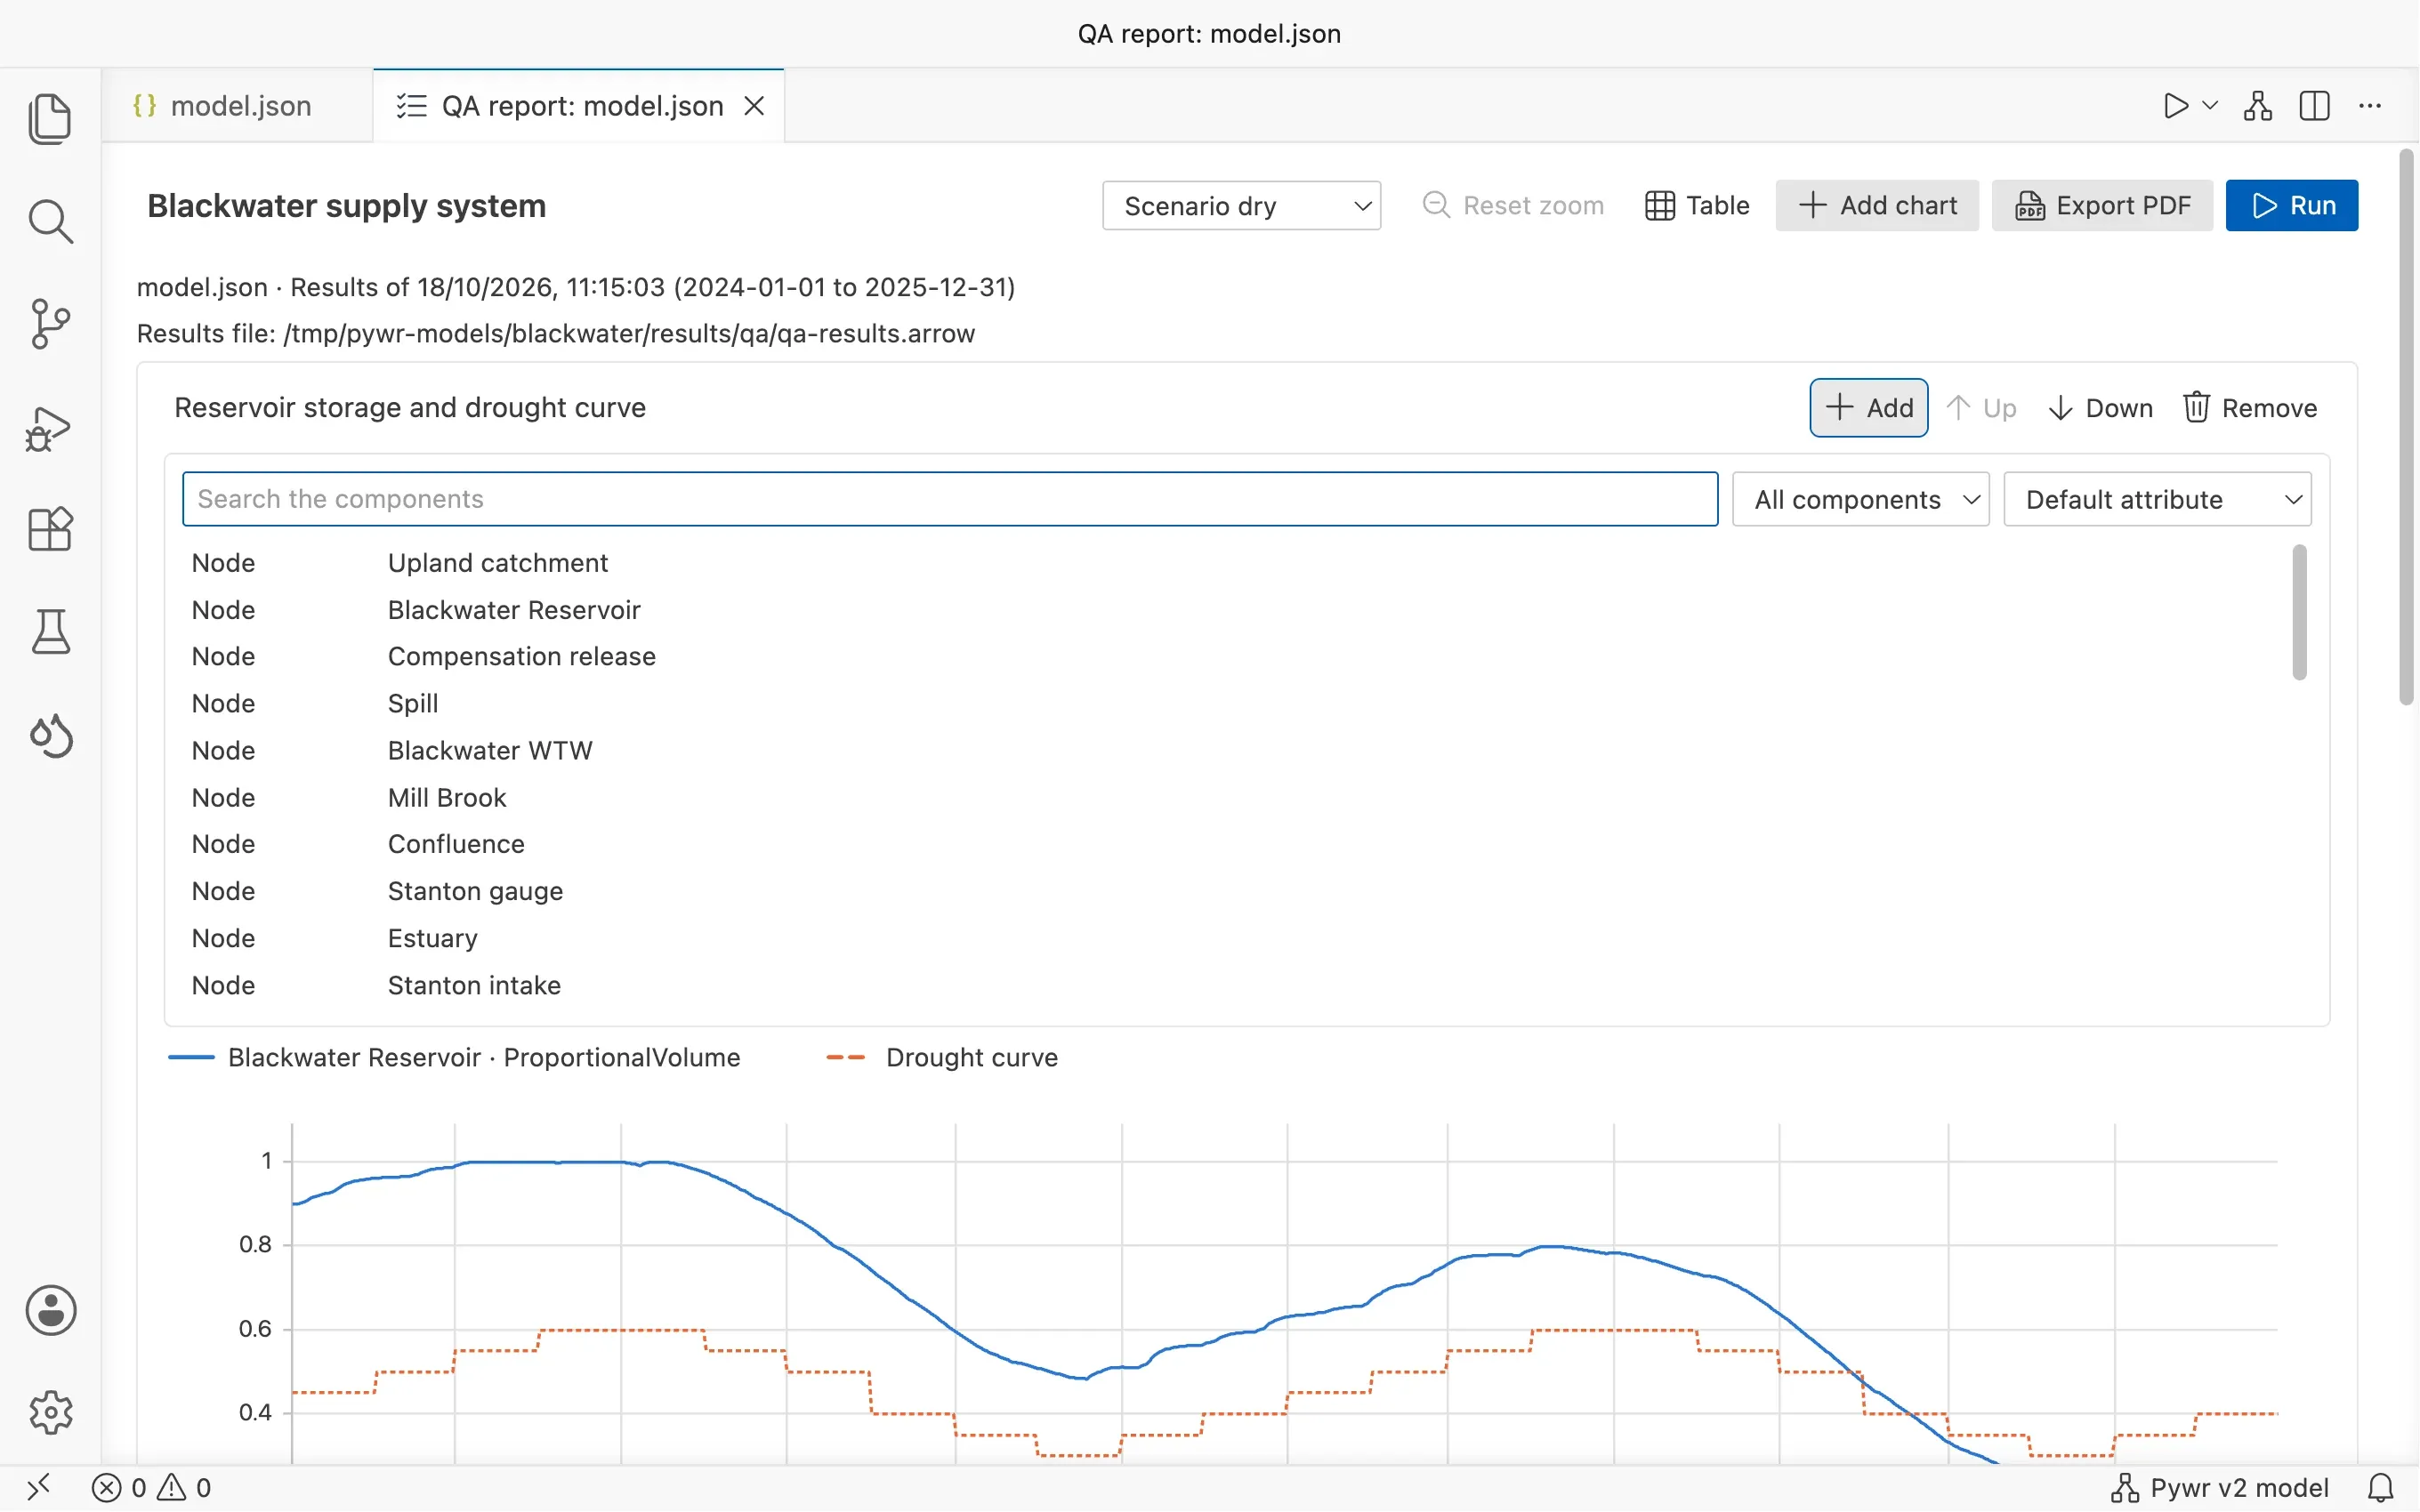Click the Blackwater supply system title
This screenshot has width=2420, height=1512.
[x=347, y=206]
